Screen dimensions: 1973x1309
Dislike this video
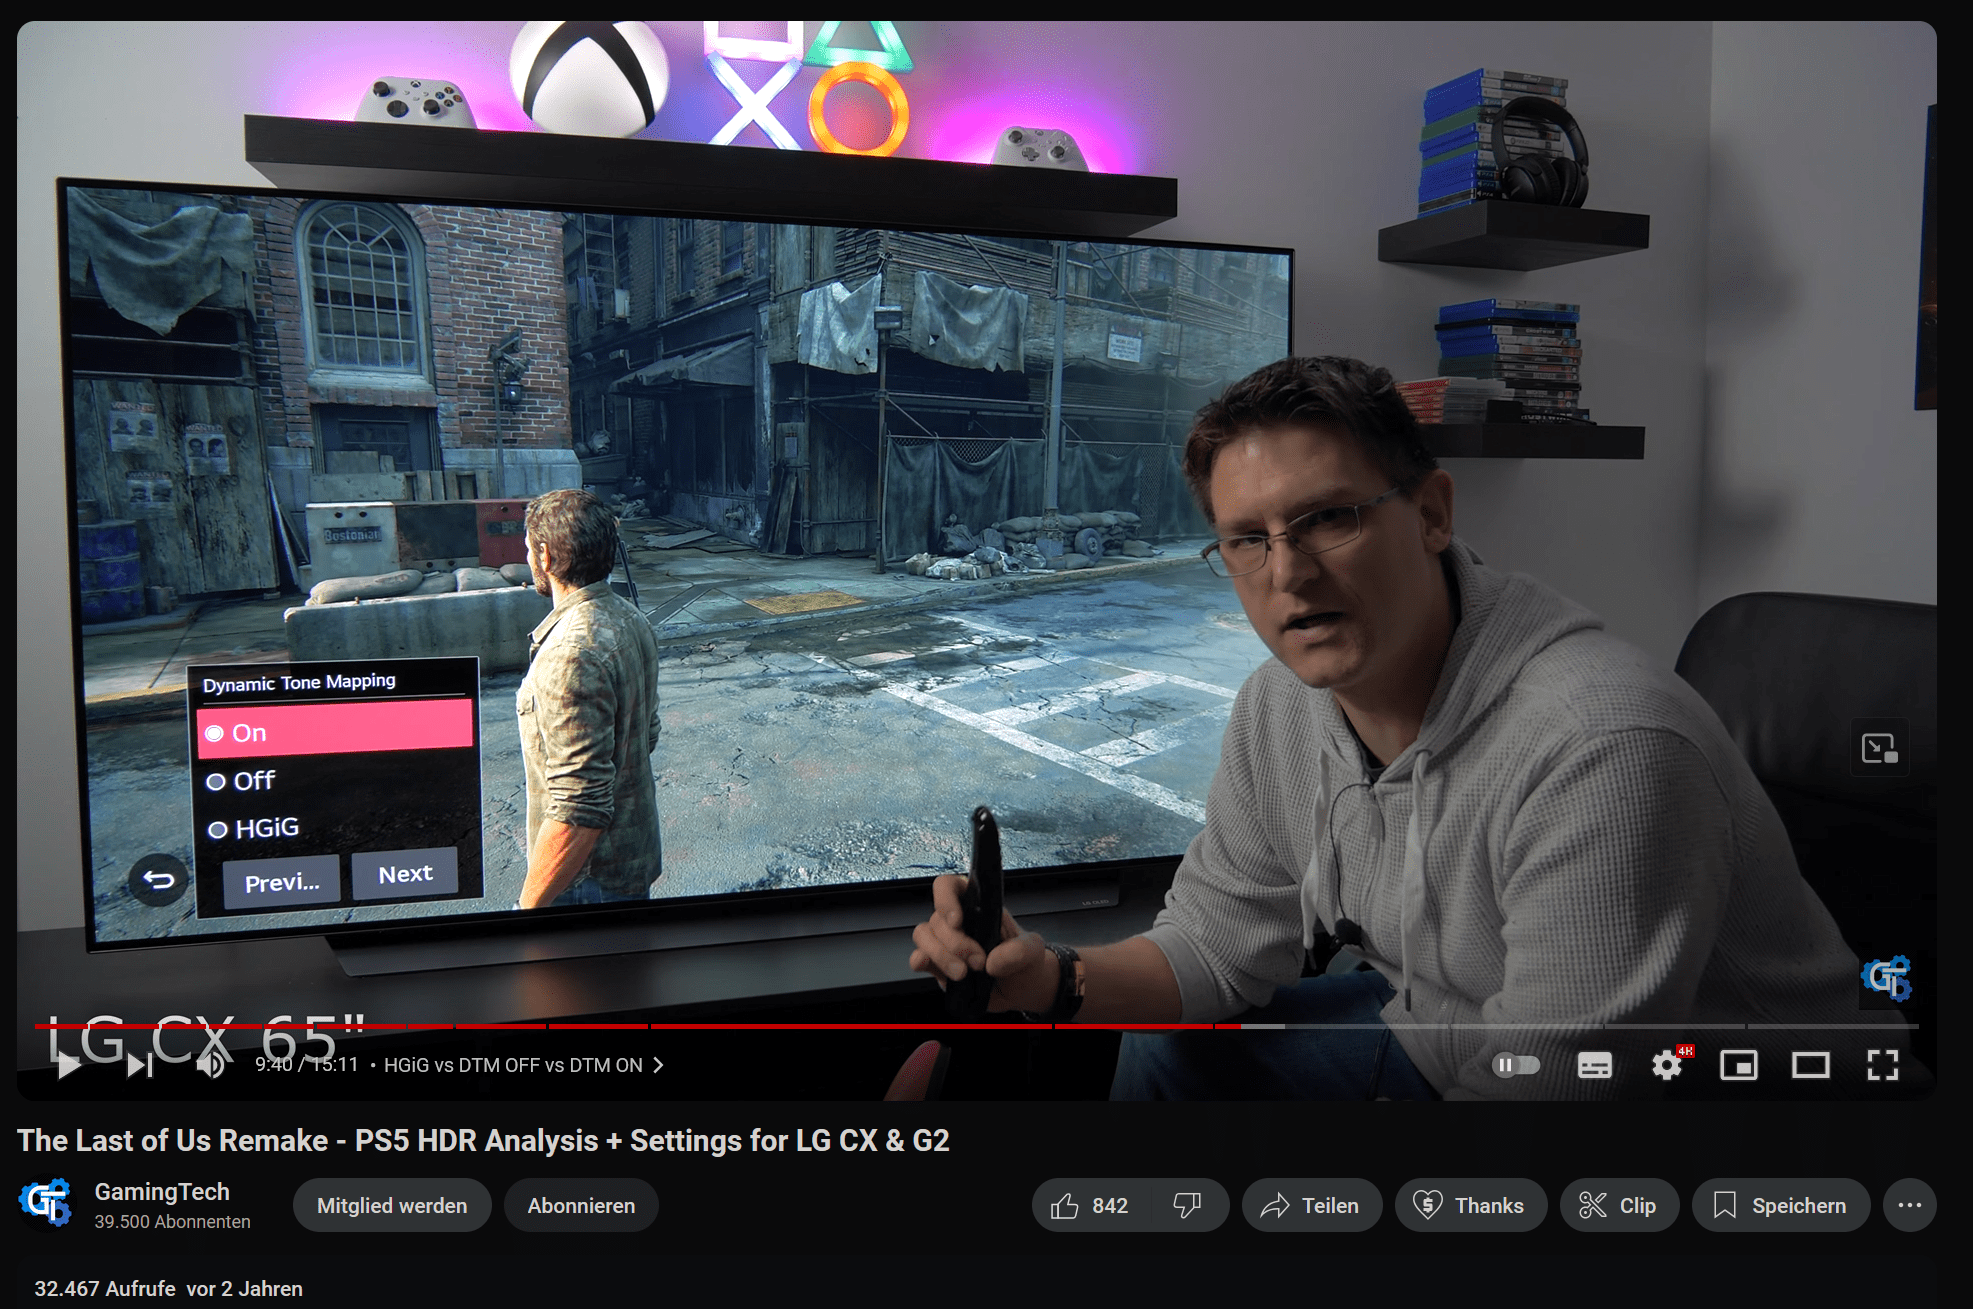pyautogui.click(x=1187, y=1206)
